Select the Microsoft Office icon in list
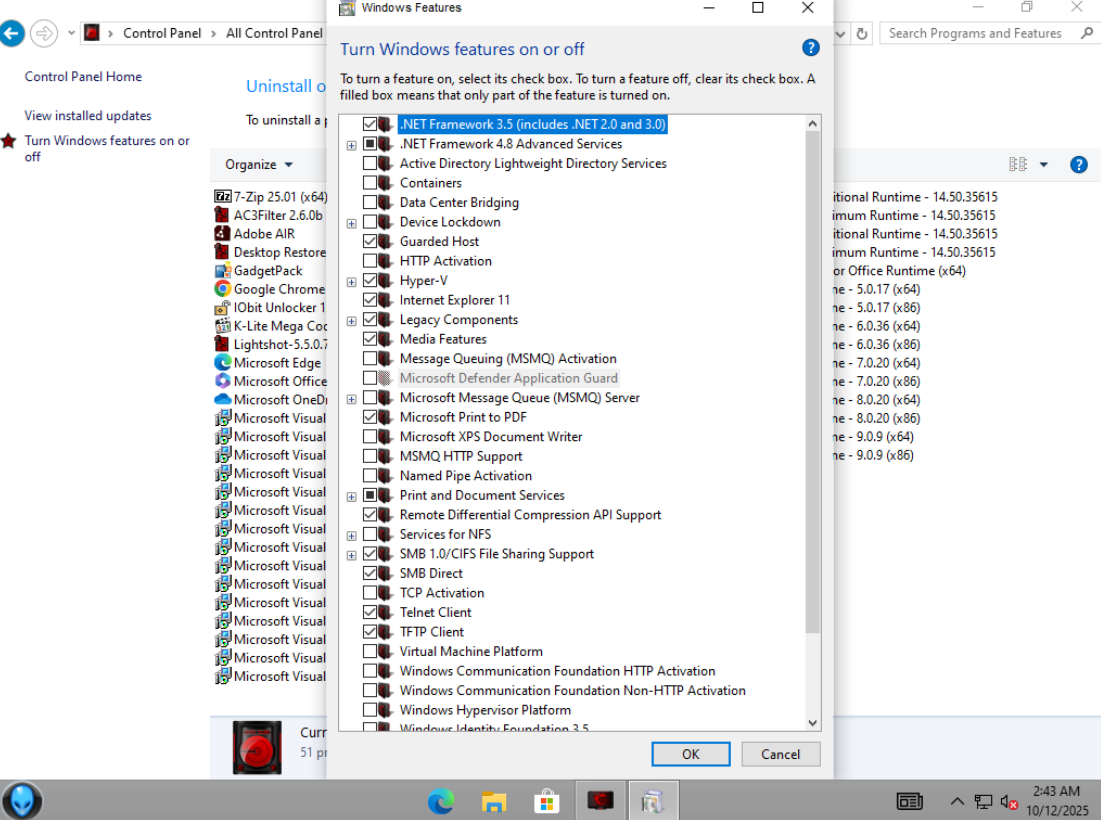The height and width of the screenshot is (820, 1101). tap(223, 381)
